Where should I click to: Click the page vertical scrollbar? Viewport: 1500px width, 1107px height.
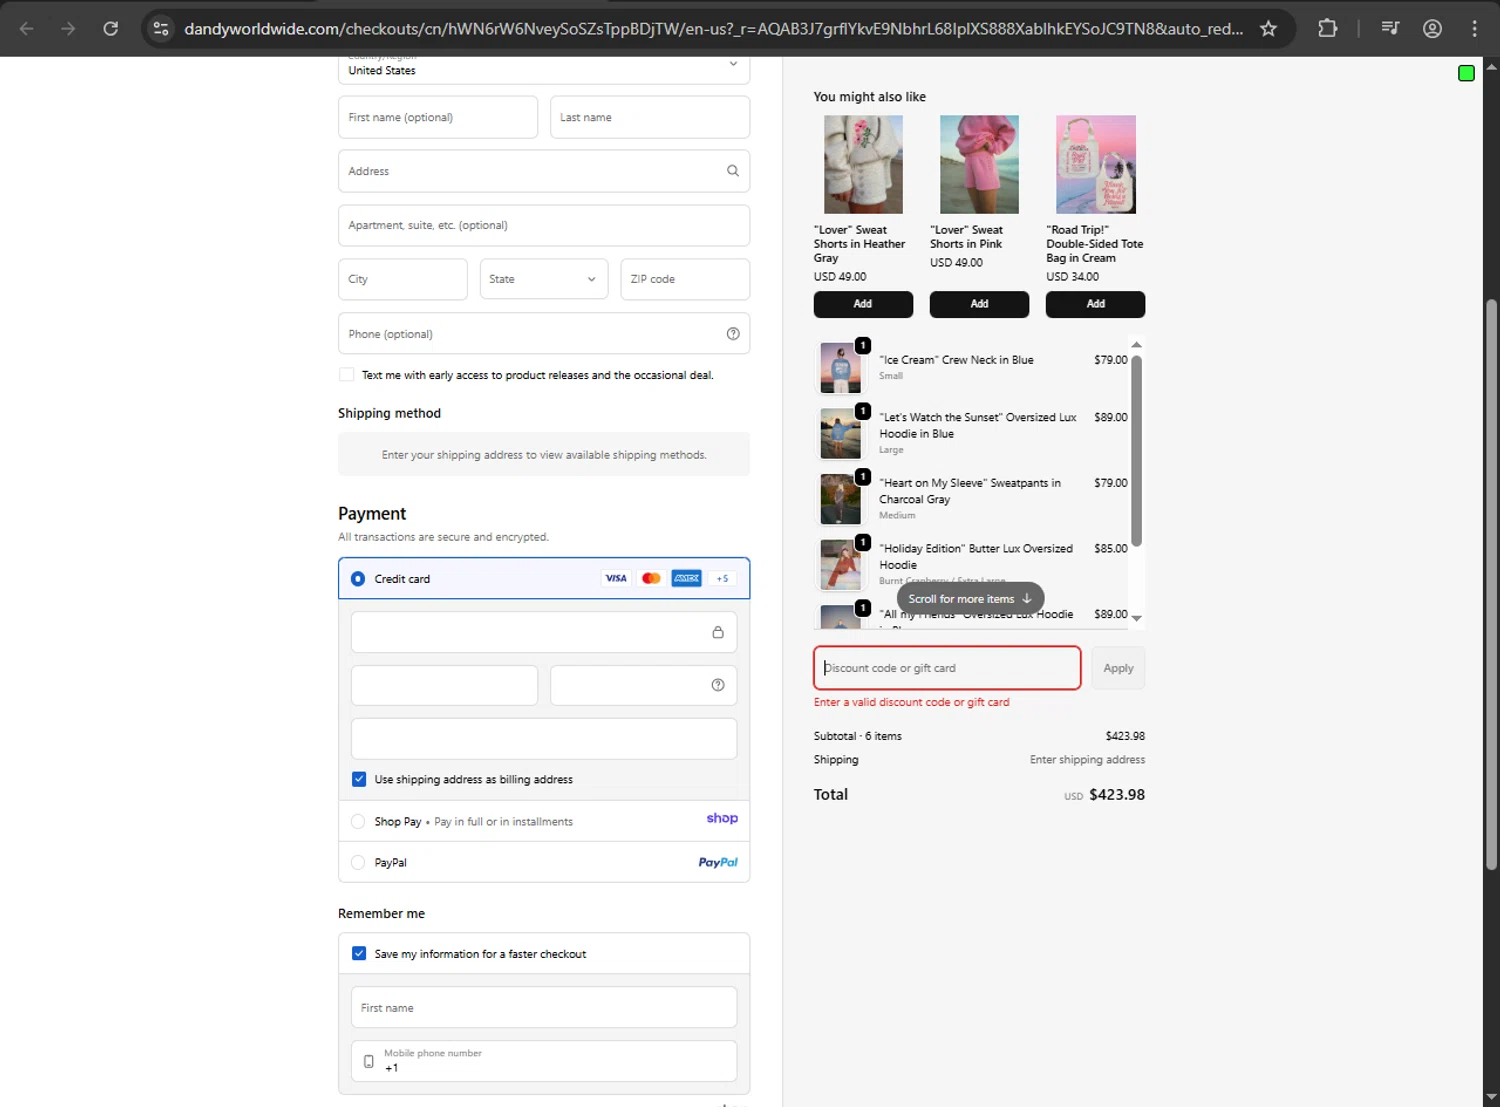point(1491,585)
